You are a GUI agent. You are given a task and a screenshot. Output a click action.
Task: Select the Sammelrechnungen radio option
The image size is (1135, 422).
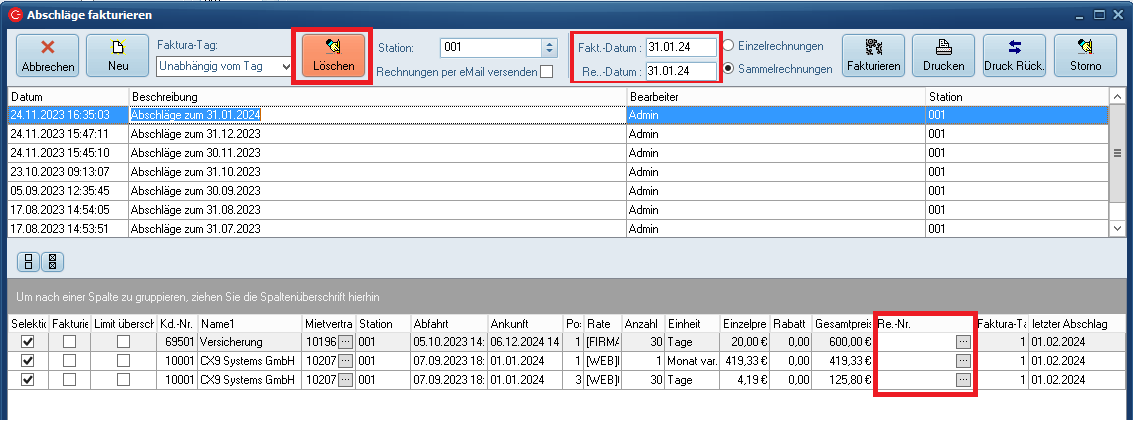(729, 69)
